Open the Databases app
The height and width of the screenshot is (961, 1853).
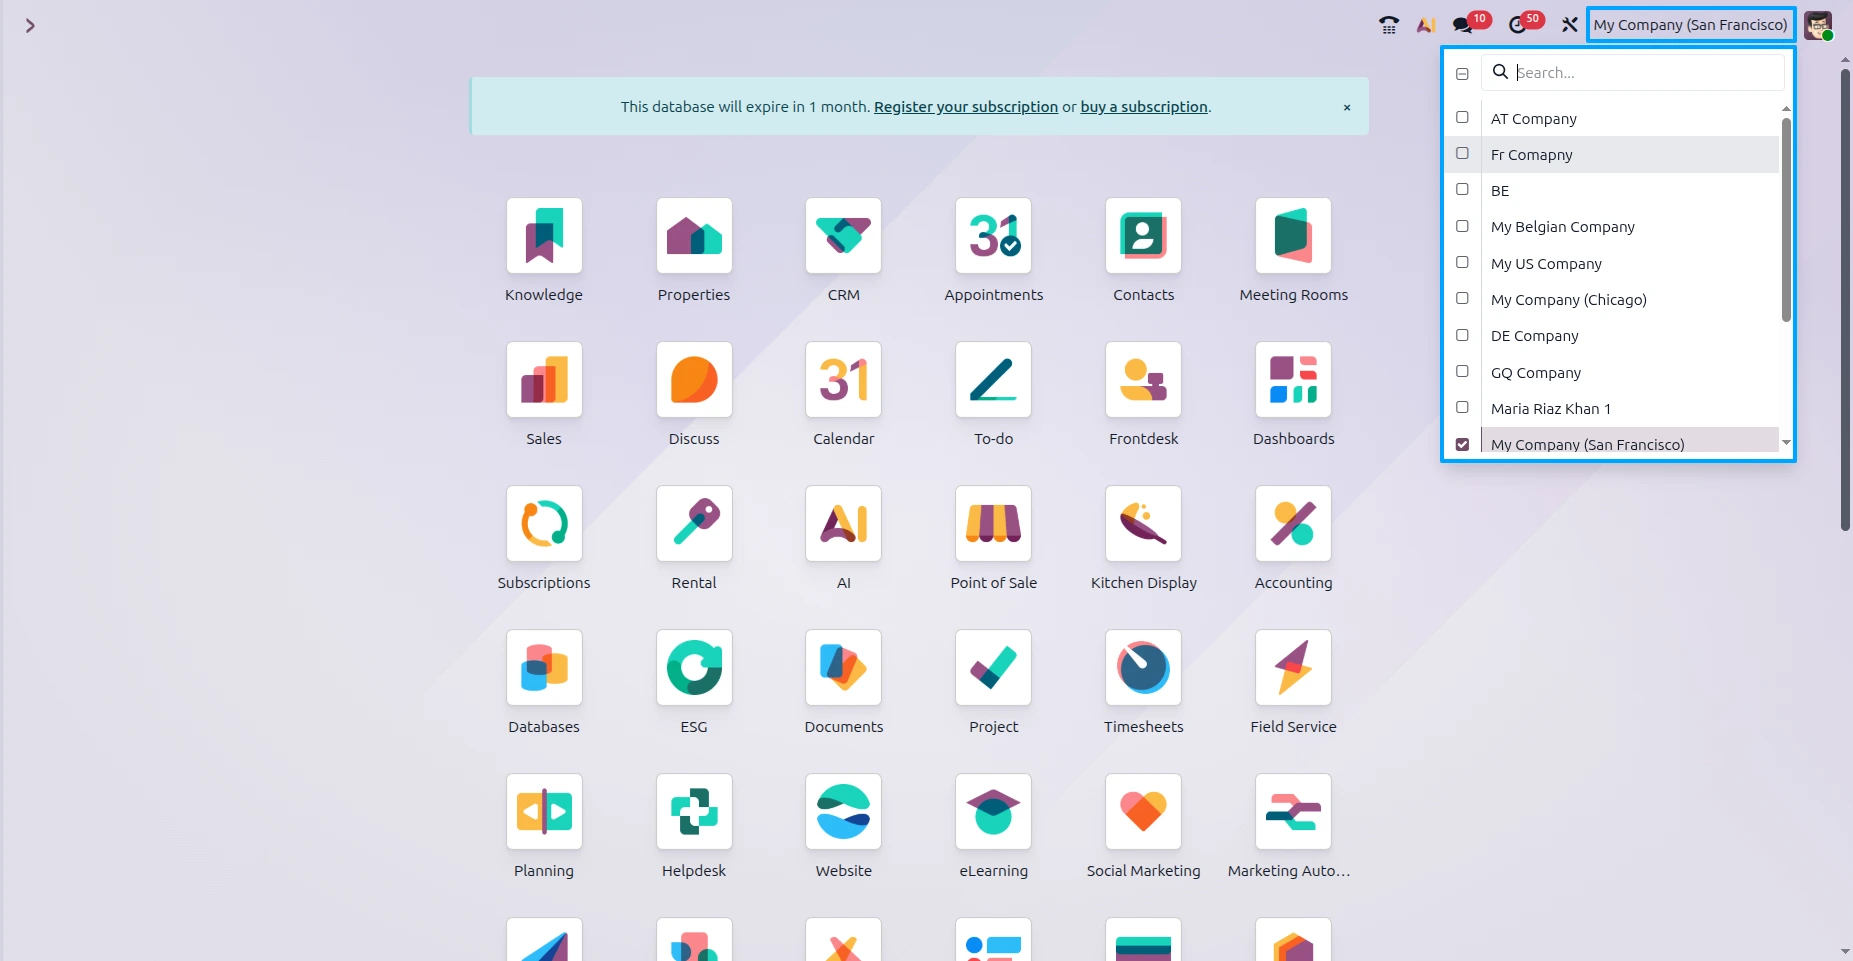[x=544, y=668]
